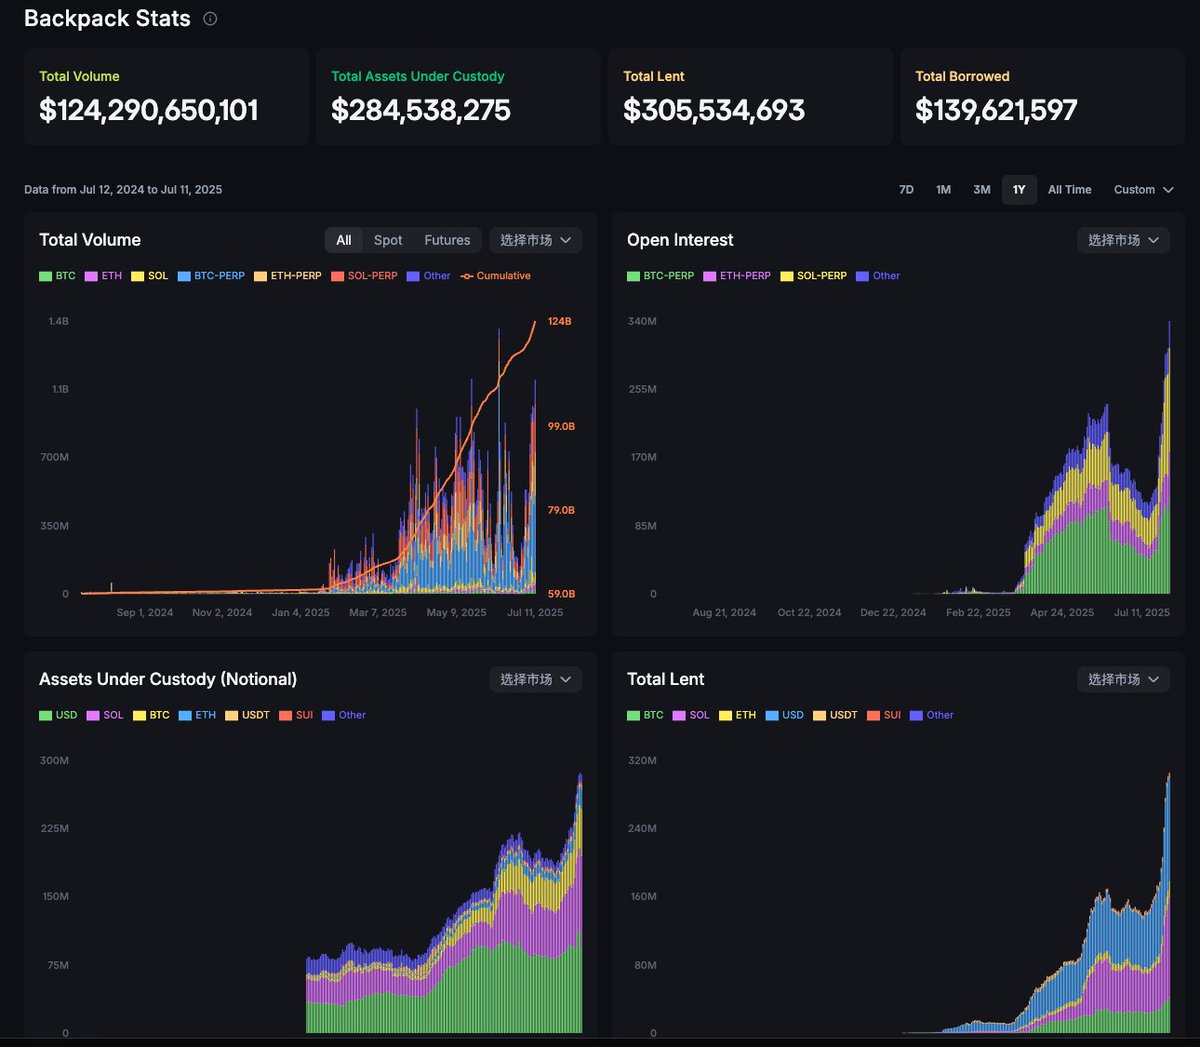Image resolution: width=1200 pixels, height=1047 pixels.
Task: Open the Custom date range dropdown
Action: (x=1143, y=189)
